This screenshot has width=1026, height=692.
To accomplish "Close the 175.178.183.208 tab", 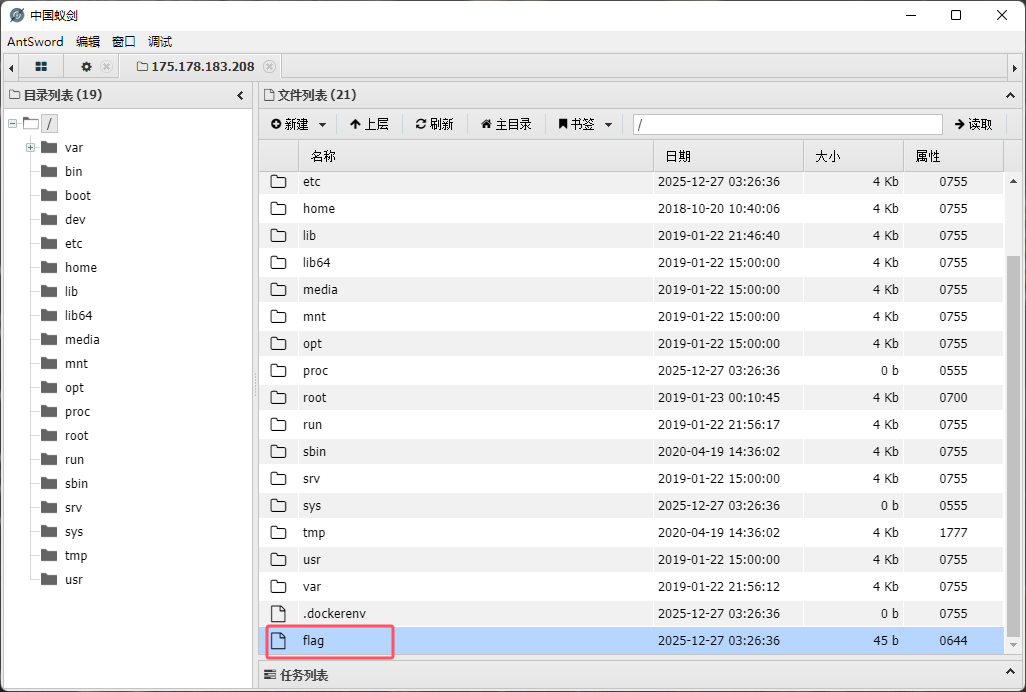I will pos(269,67).
